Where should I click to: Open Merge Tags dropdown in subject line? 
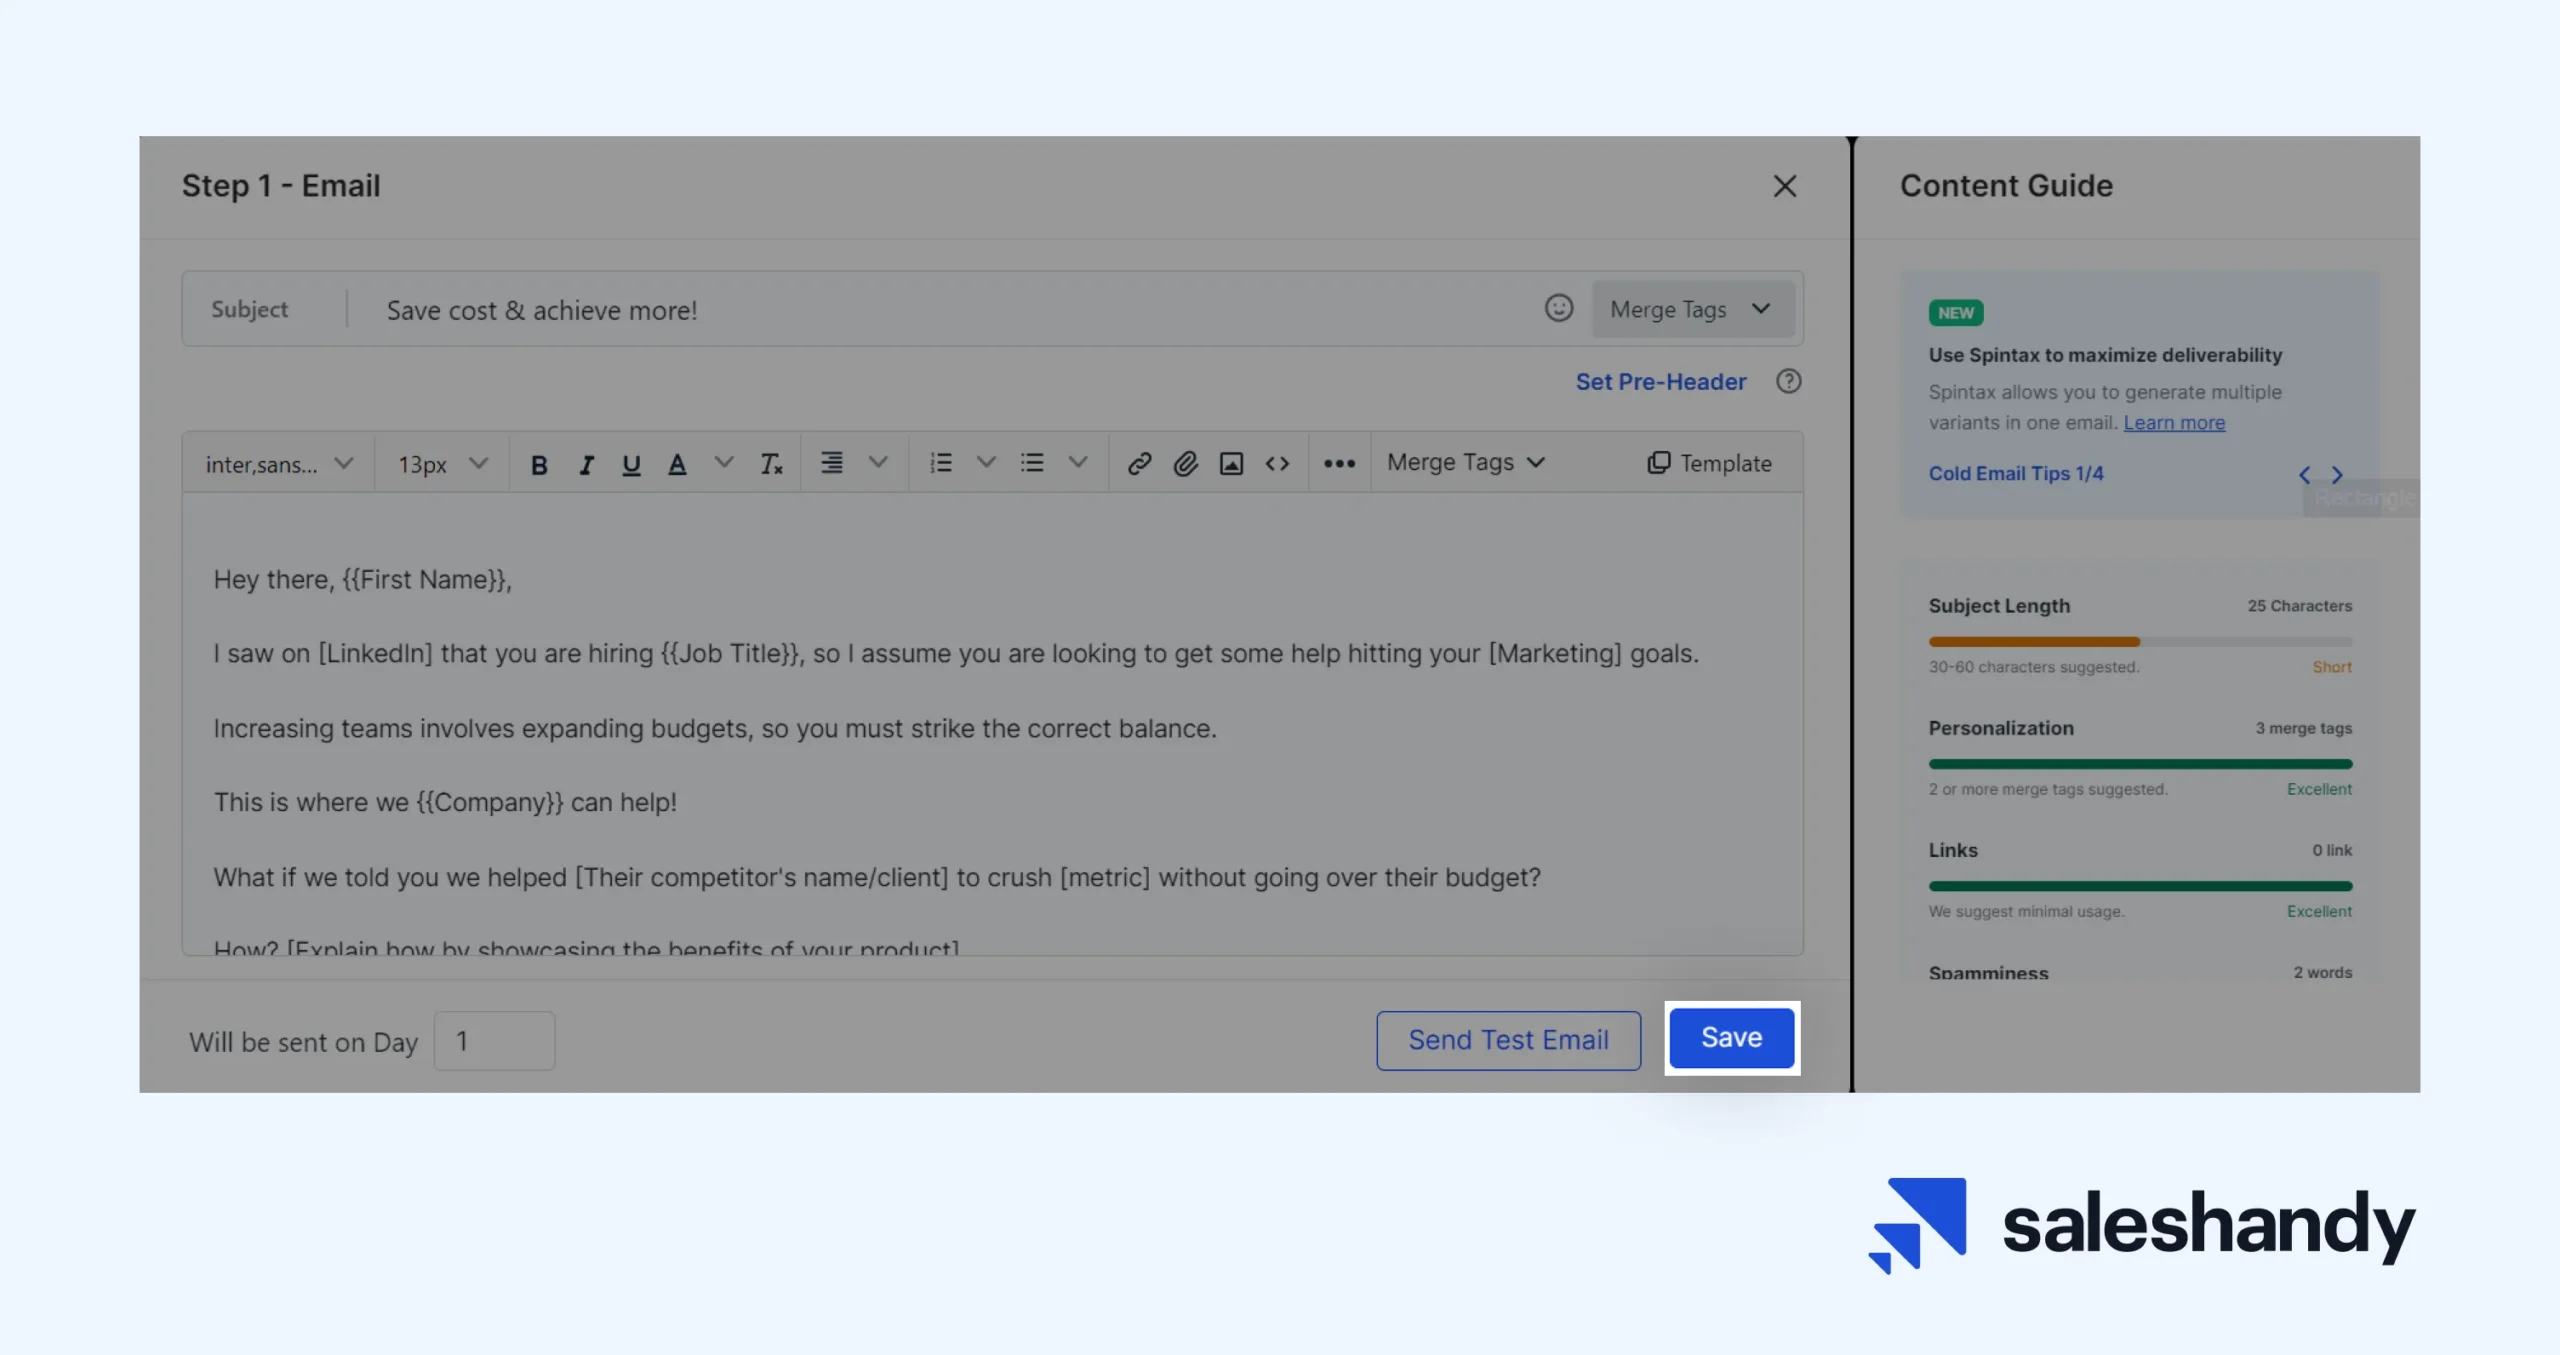click(1692, 309)
